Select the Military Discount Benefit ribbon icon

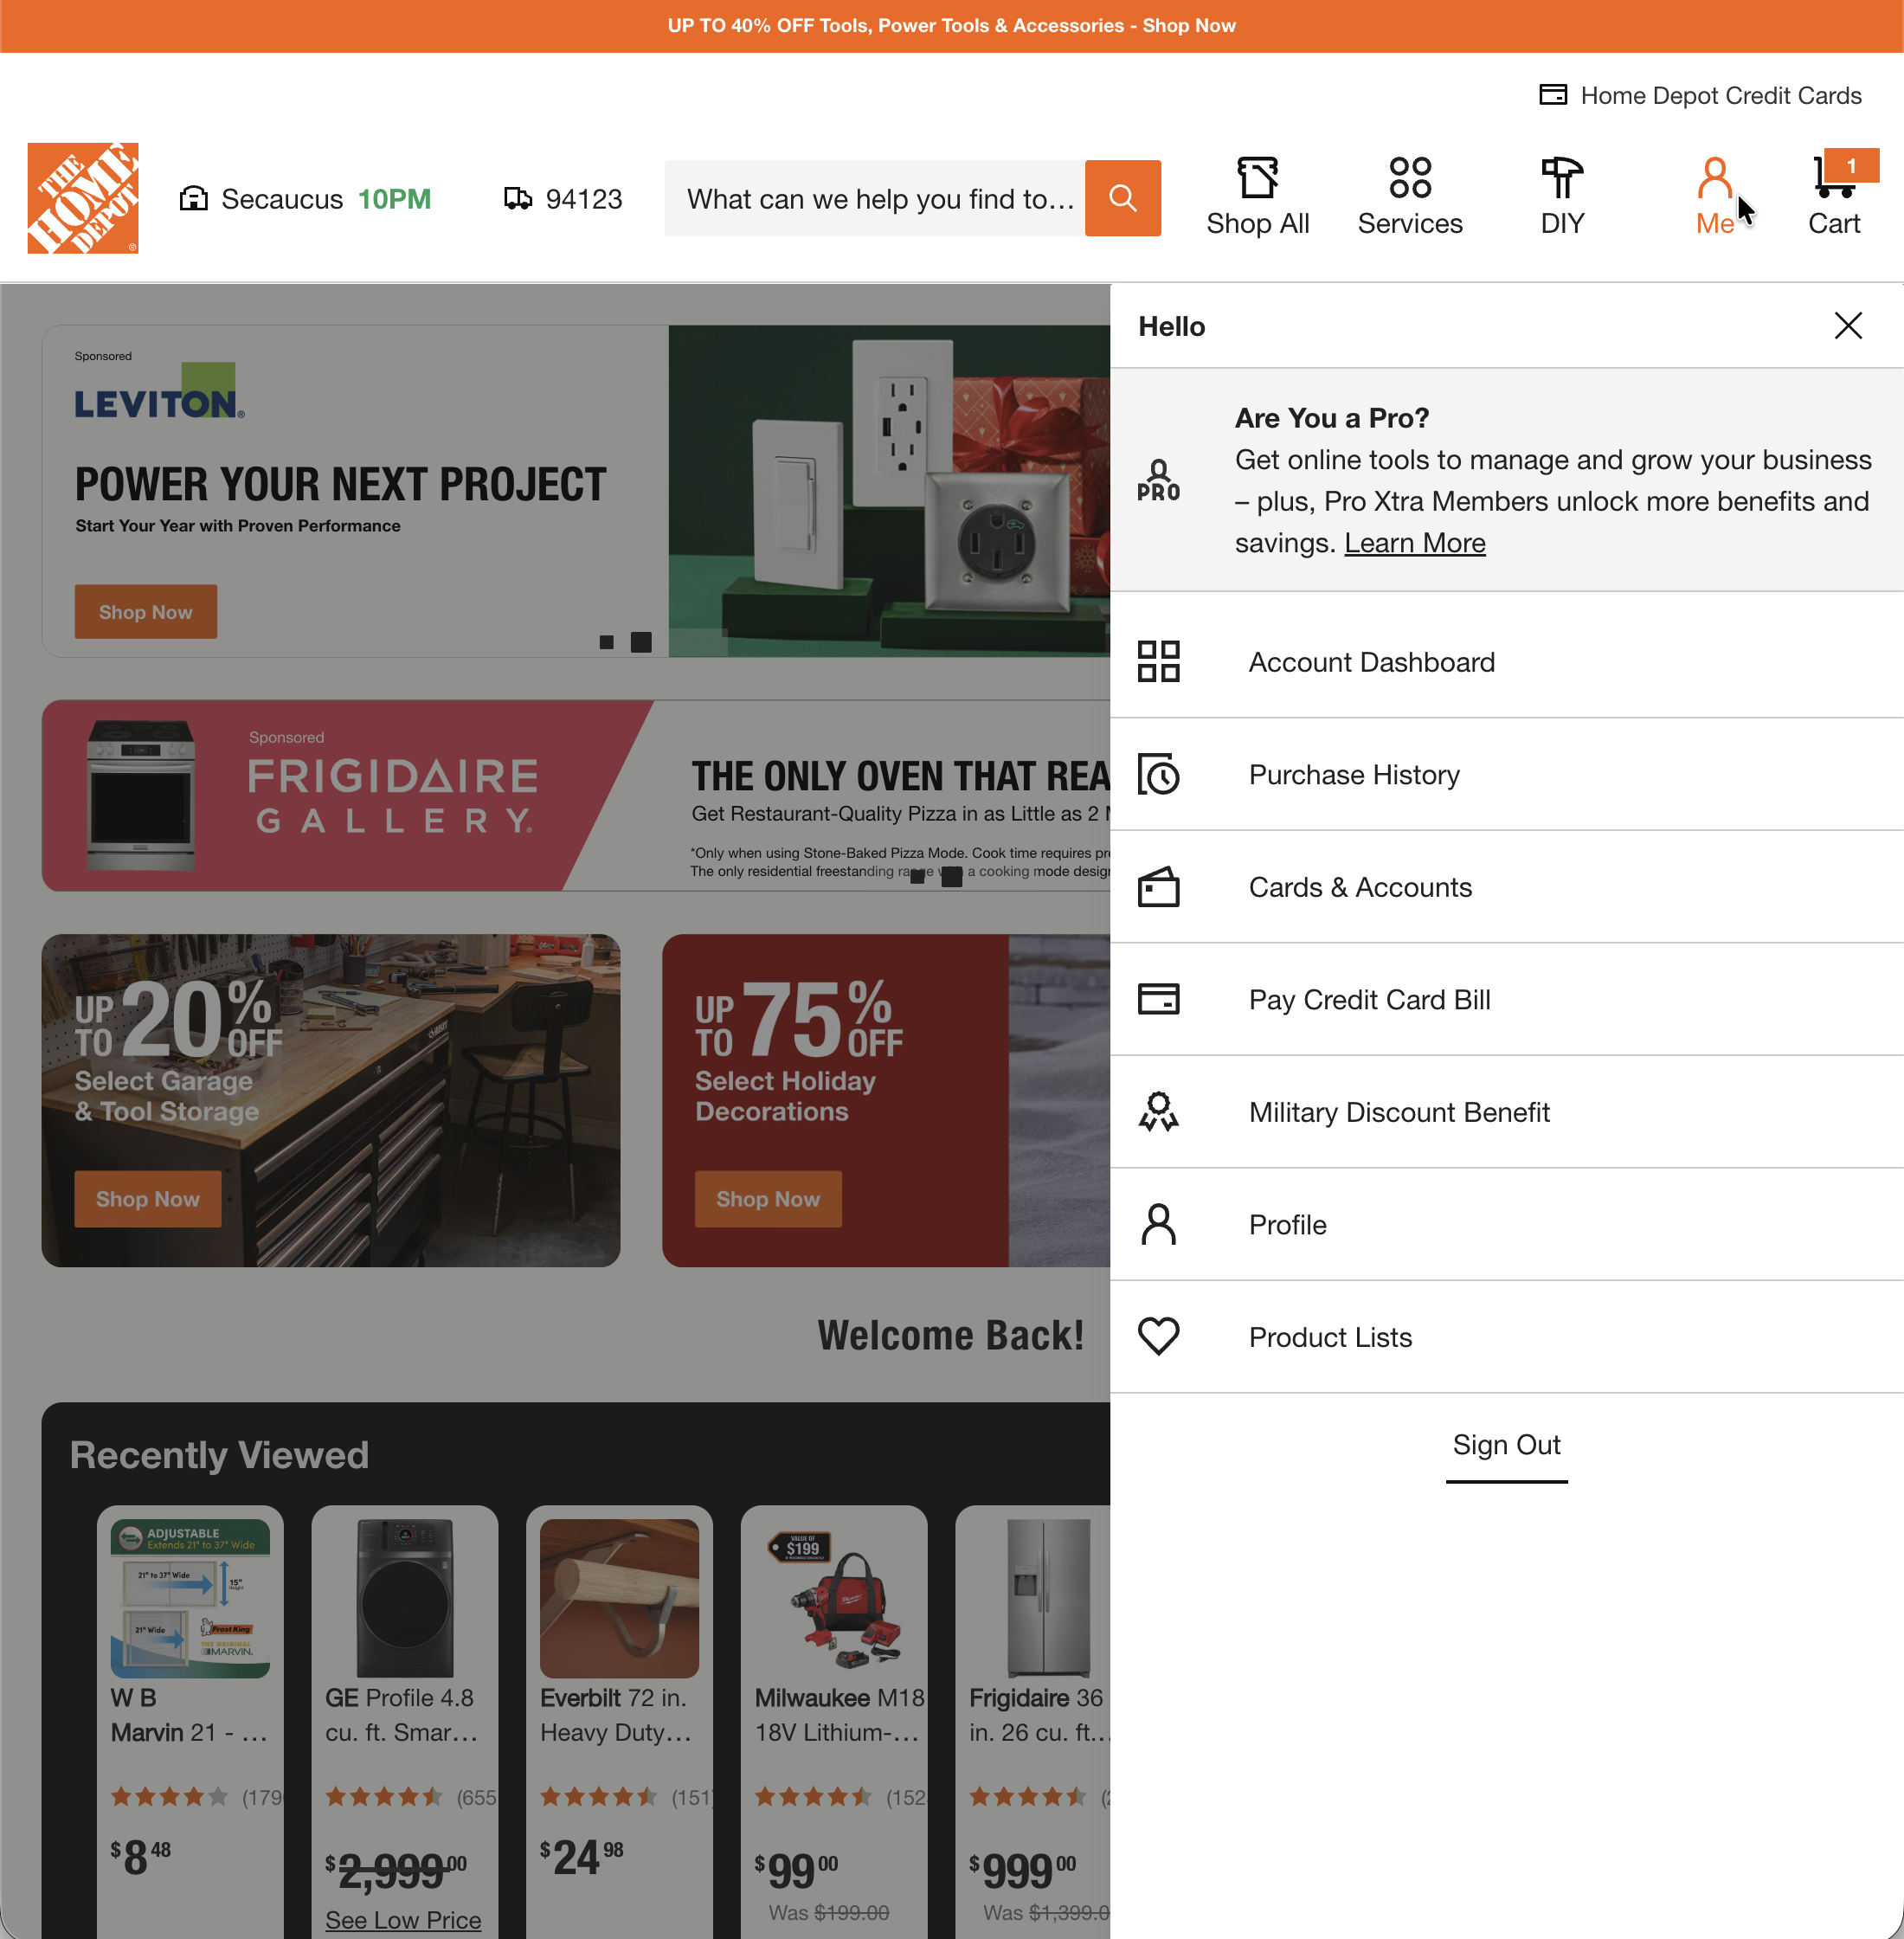pyautogui.click(x=1159, y=1111)
